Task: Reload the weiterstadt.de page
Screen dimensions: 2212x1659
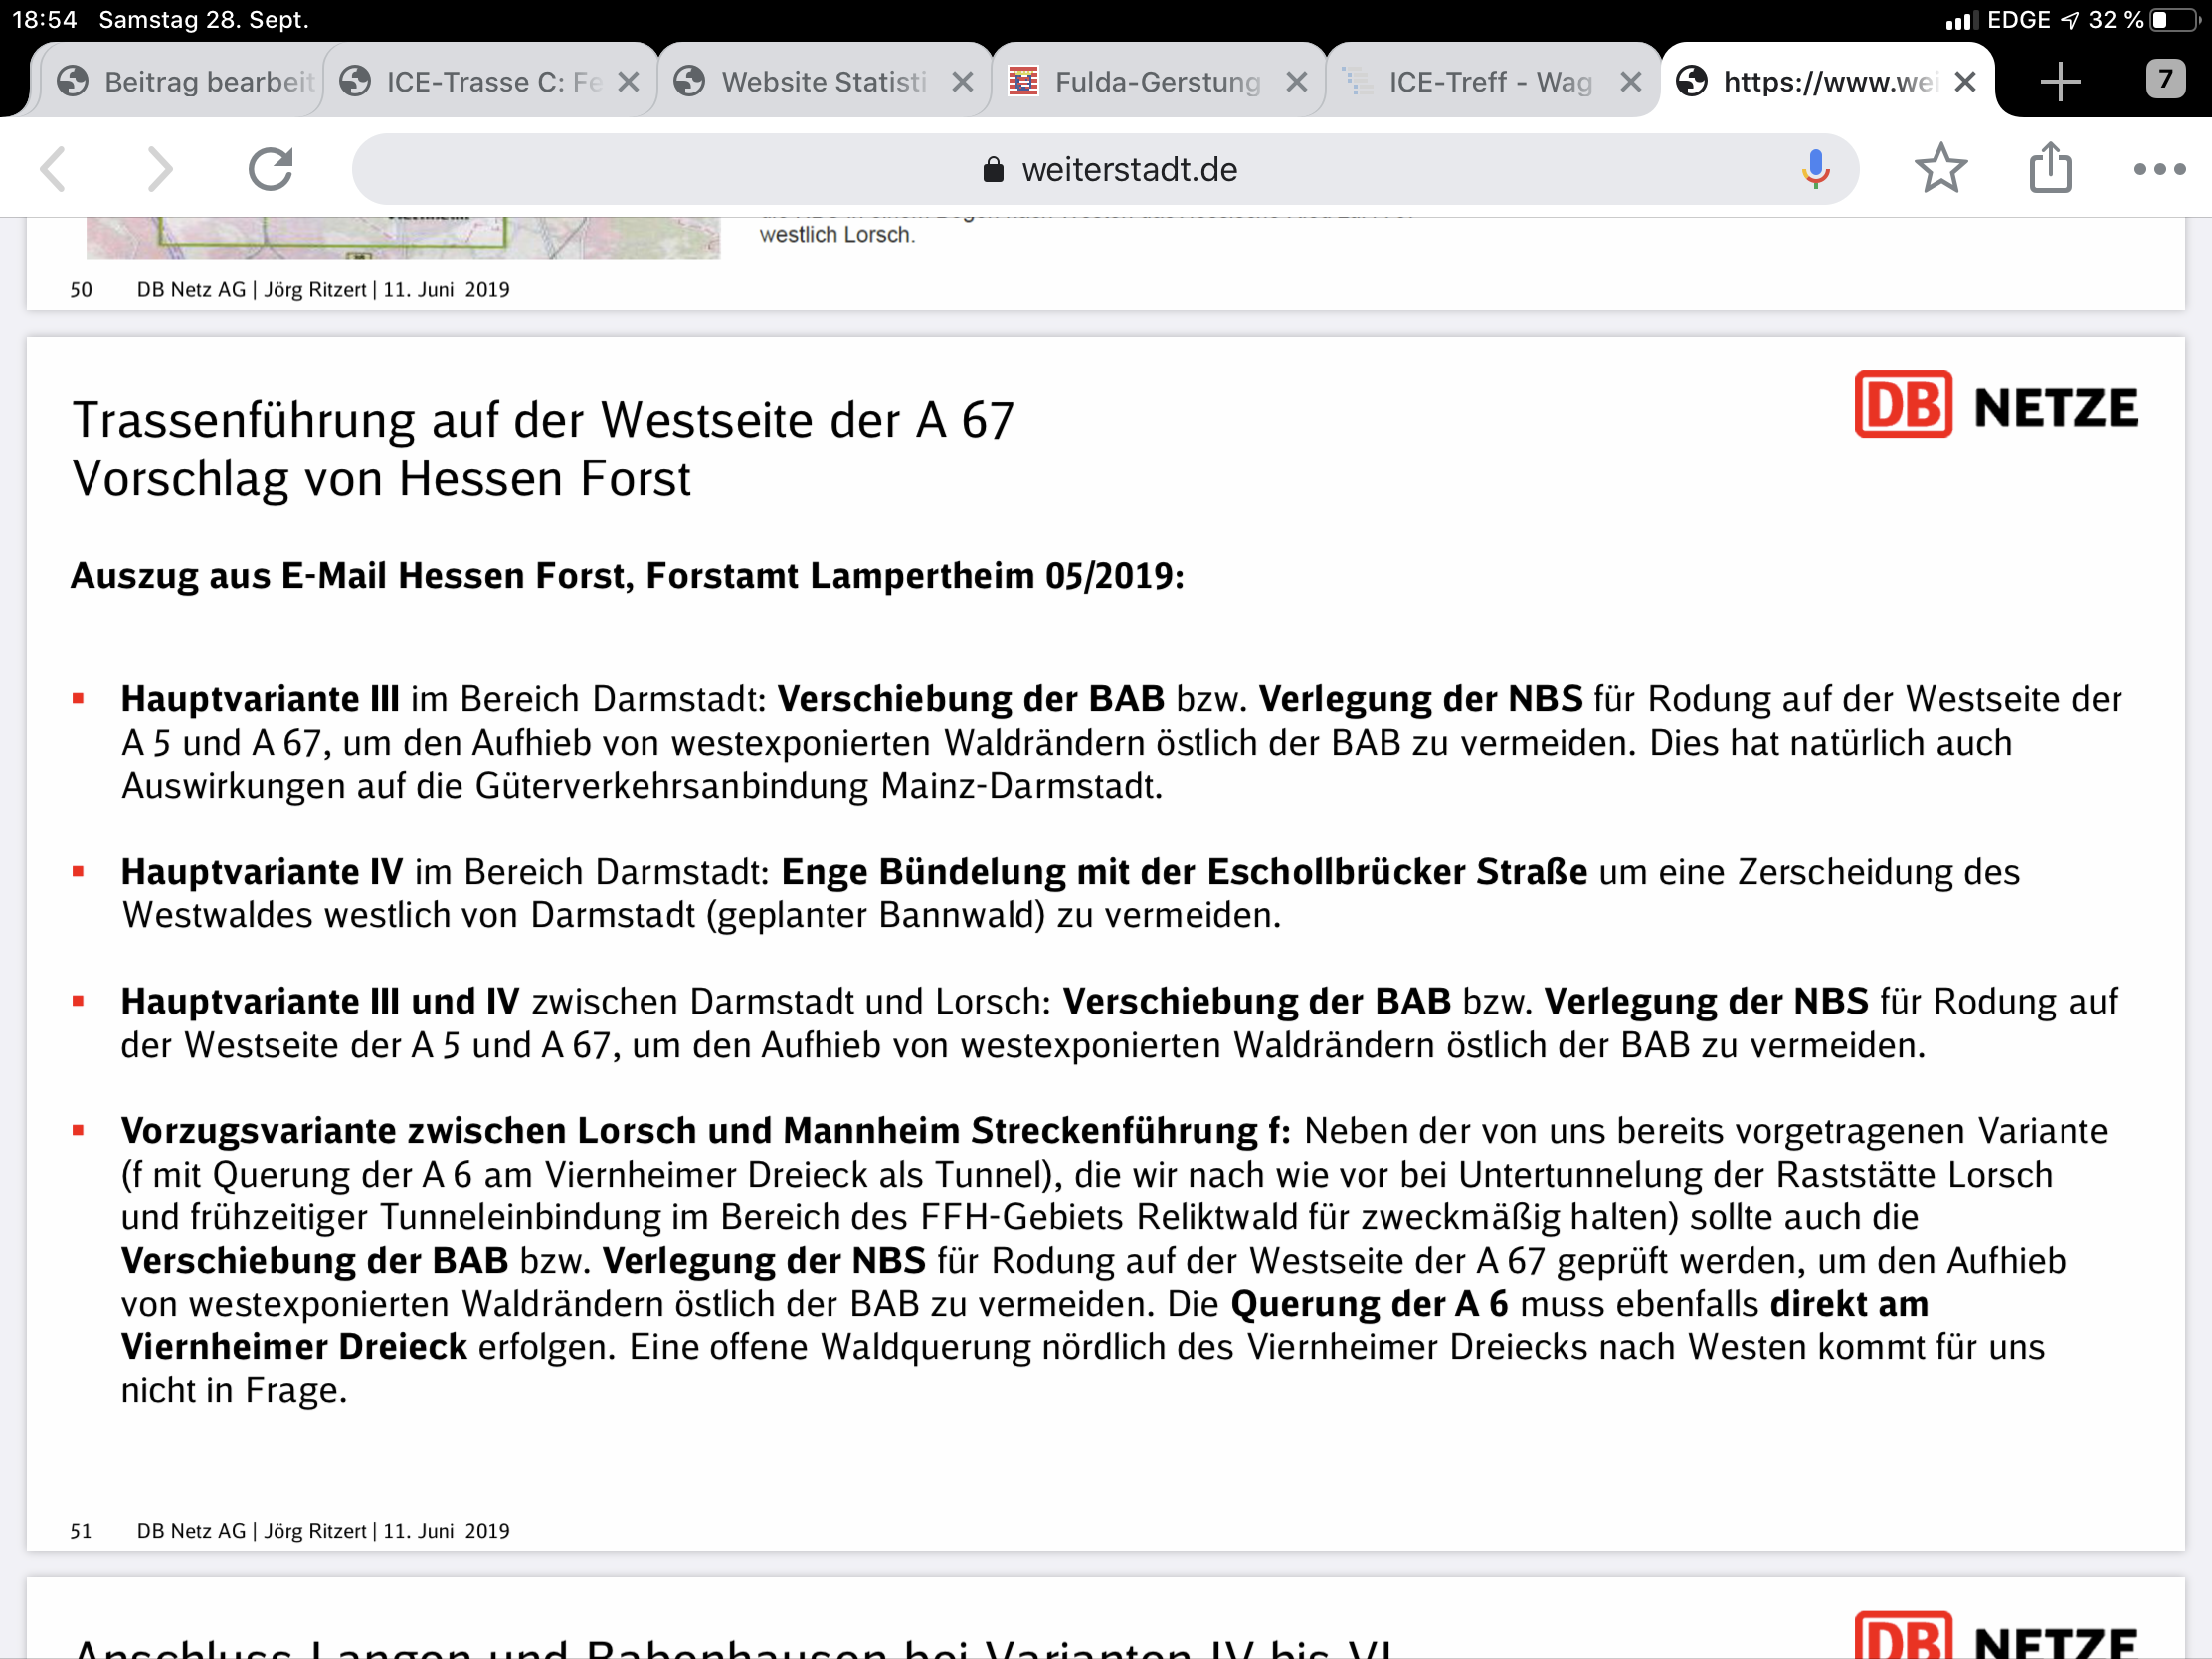Action: 270,169
